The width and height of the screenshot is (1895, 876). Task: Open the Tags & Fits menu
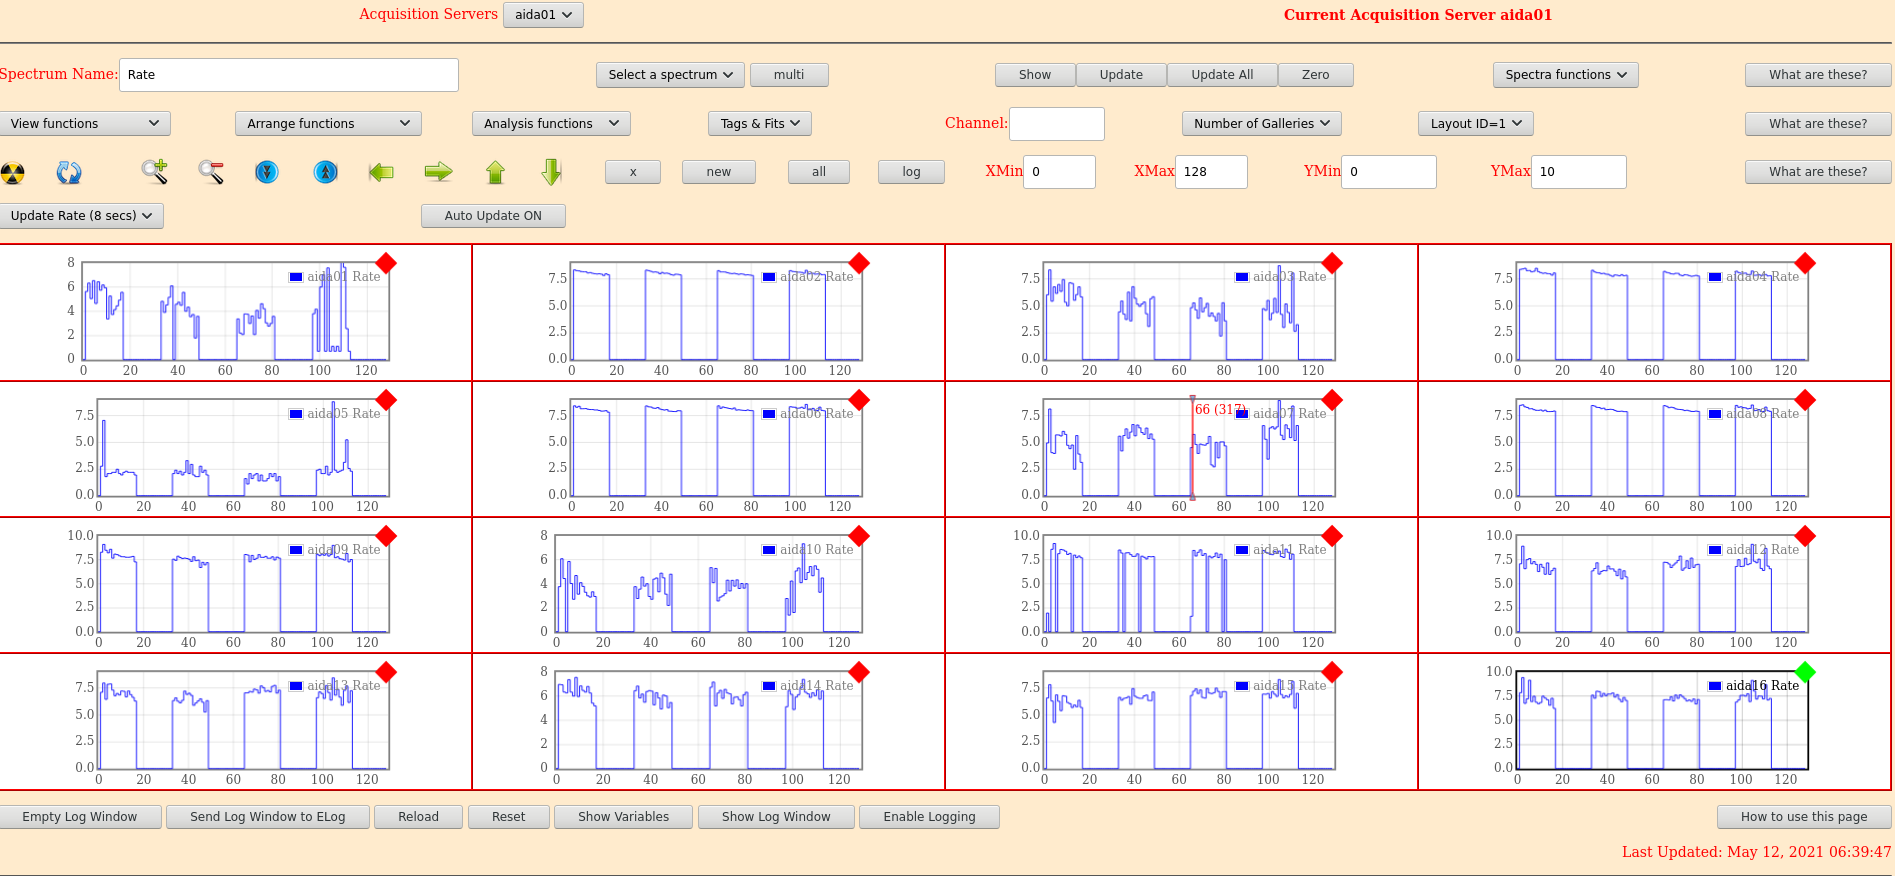(x=760, y=124)
